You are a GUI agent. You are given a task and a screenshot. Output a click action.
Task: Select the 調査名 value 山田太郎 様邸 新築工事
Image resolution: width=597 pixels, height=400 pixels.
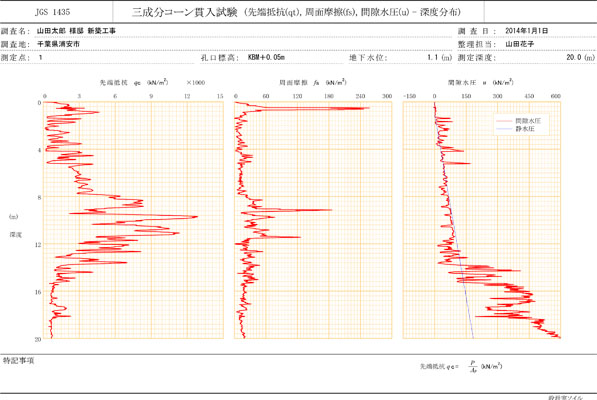pyautogui.click(x=76, y=31)
